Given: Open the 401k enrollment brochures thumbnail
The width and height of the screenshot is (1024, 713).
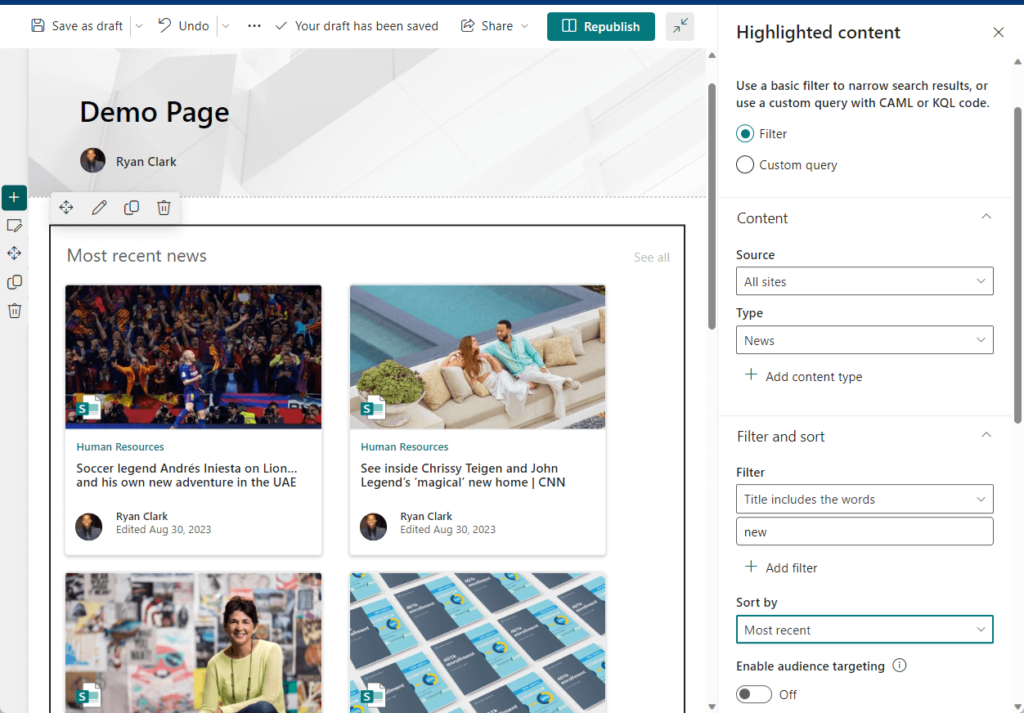Looking at the screenshot, I should (477, 643).
